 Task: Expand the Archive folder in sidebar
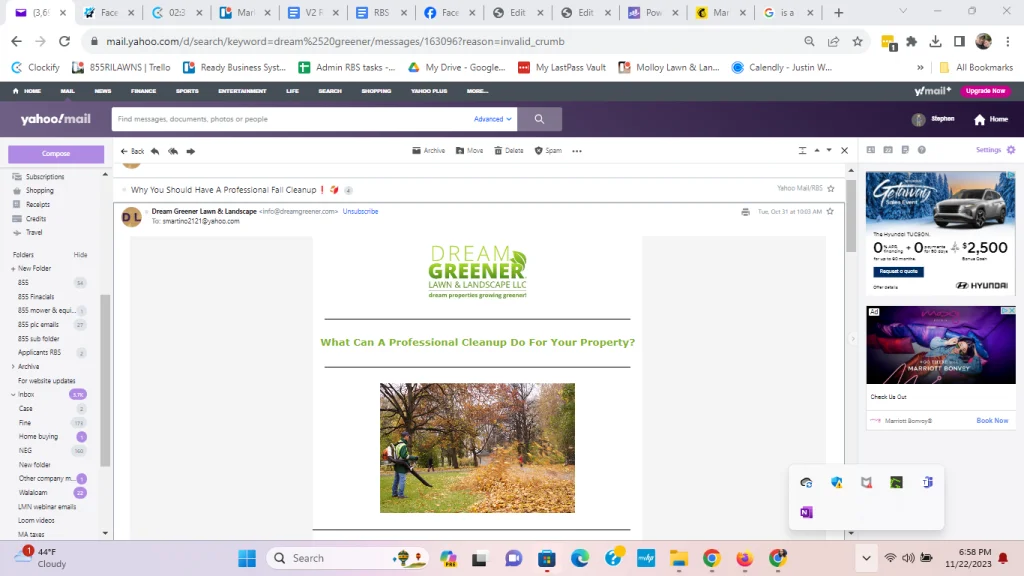coord(13,366)
